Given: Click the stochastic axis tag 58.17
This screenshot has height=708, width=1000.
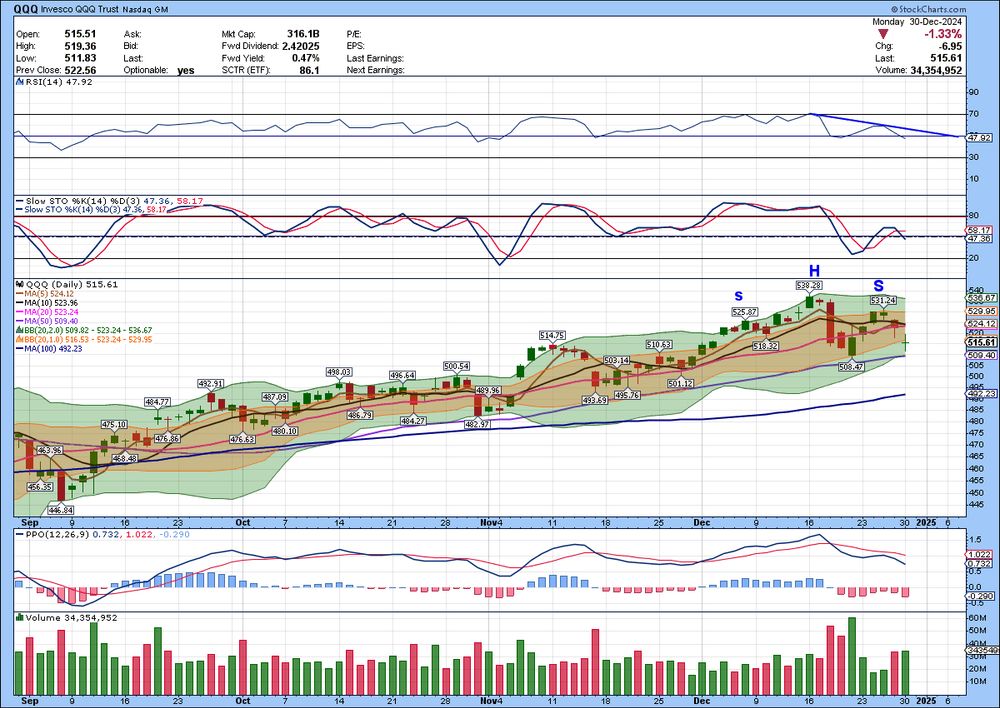Looking at the screenshot, I should click(979, 230).
